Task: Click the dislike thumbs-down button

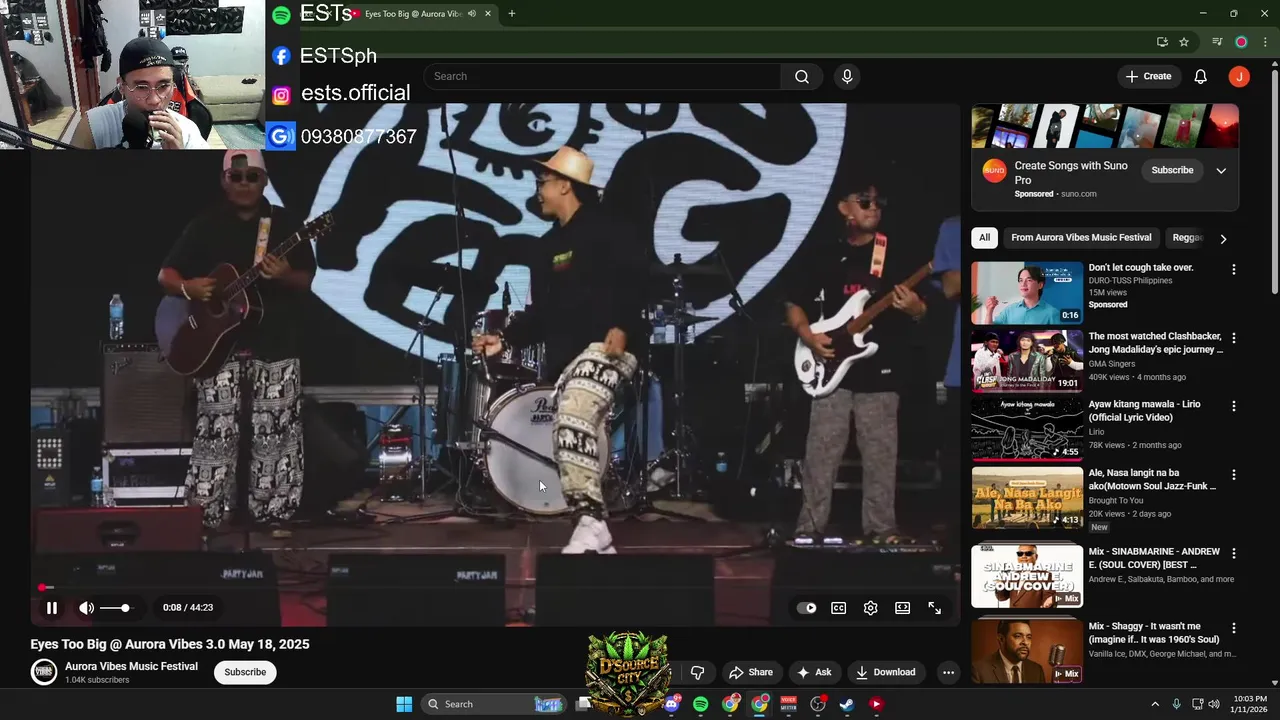Action: point(698,672)
